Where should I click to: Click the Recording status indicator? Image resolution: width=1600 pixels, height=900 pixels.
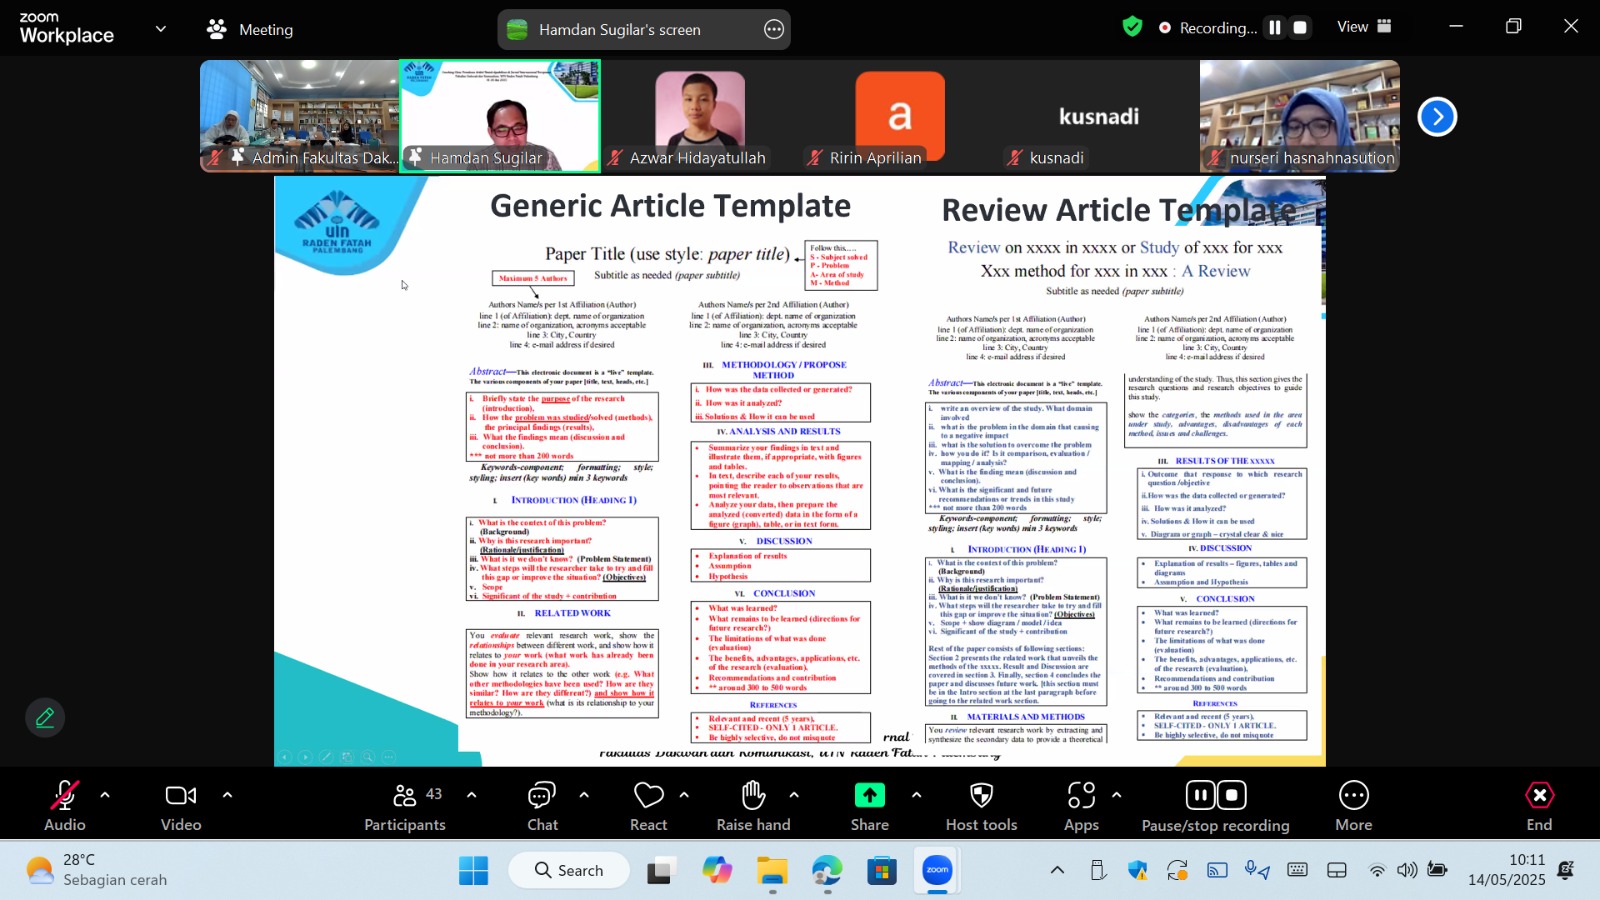[x=1208, y=28]
